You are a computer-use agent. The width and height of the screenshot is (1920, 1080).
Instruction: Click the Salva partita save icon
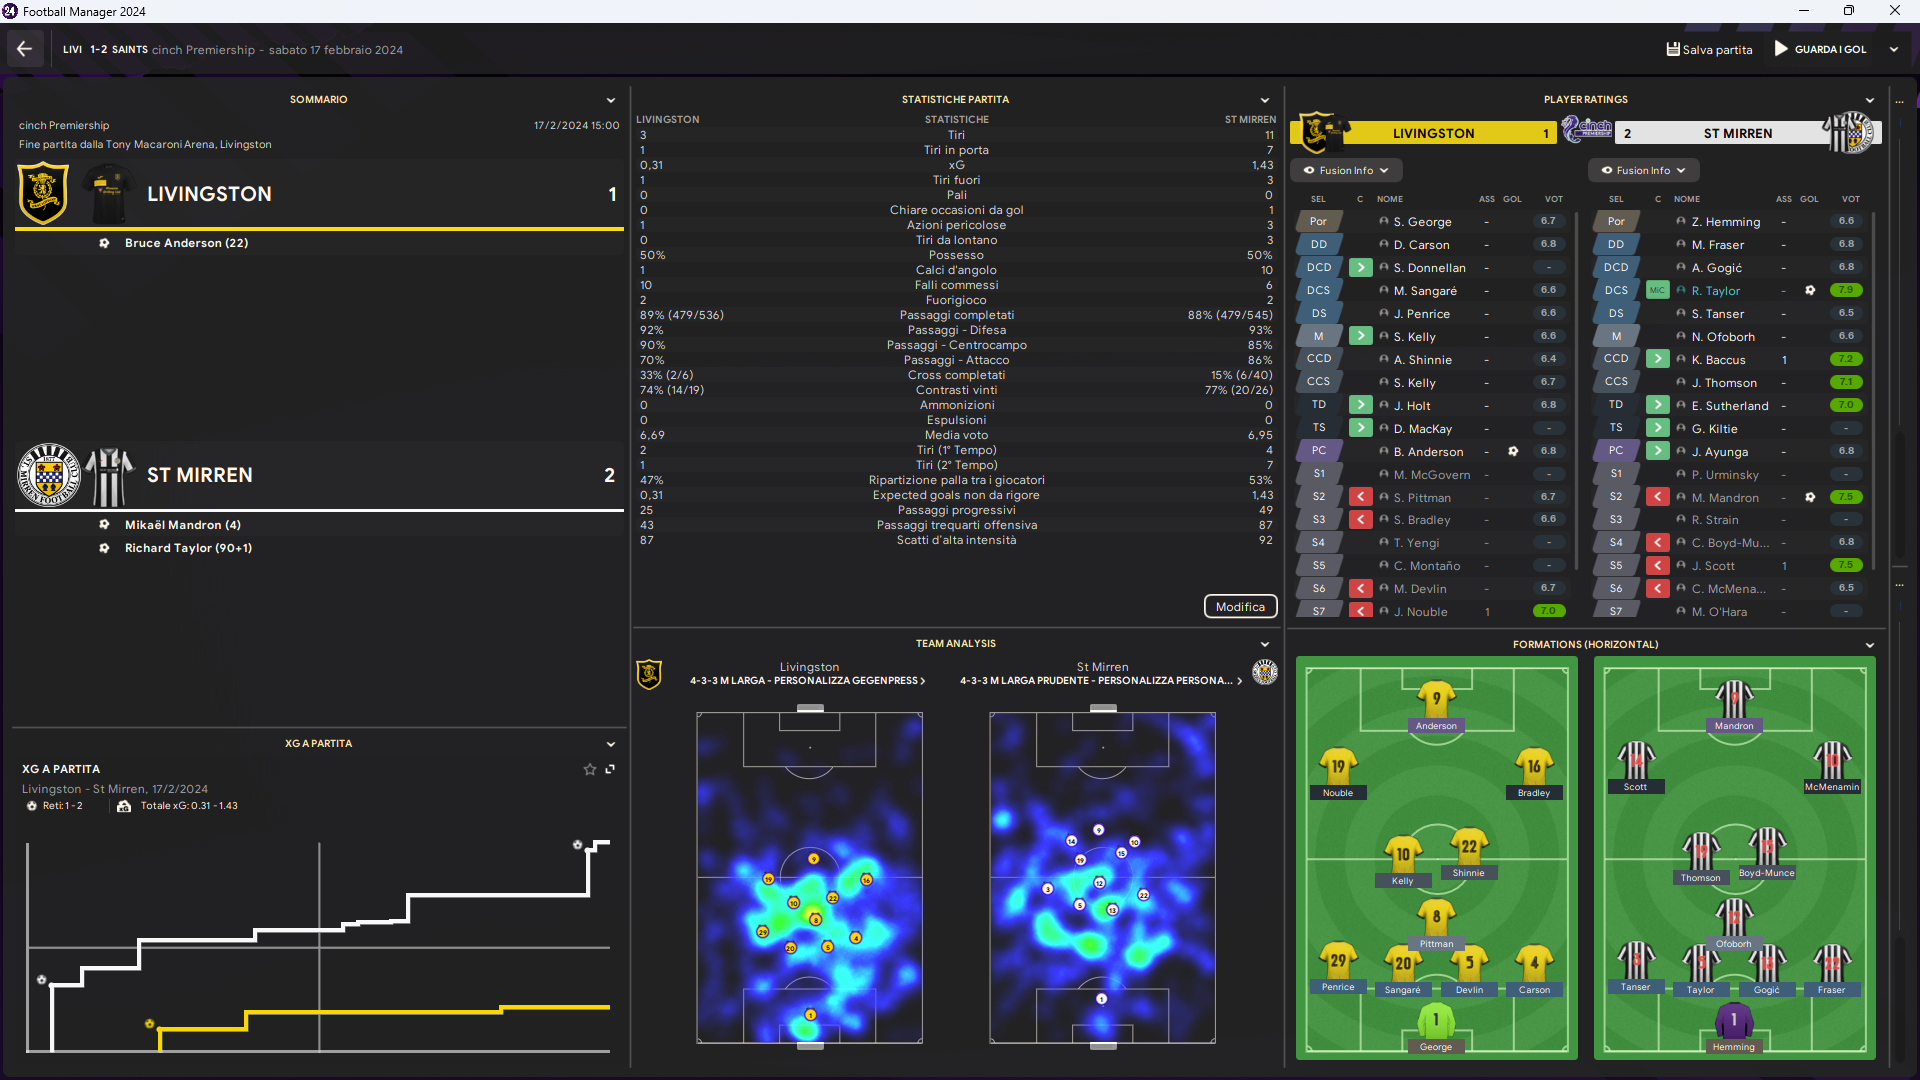[1672, 49]
